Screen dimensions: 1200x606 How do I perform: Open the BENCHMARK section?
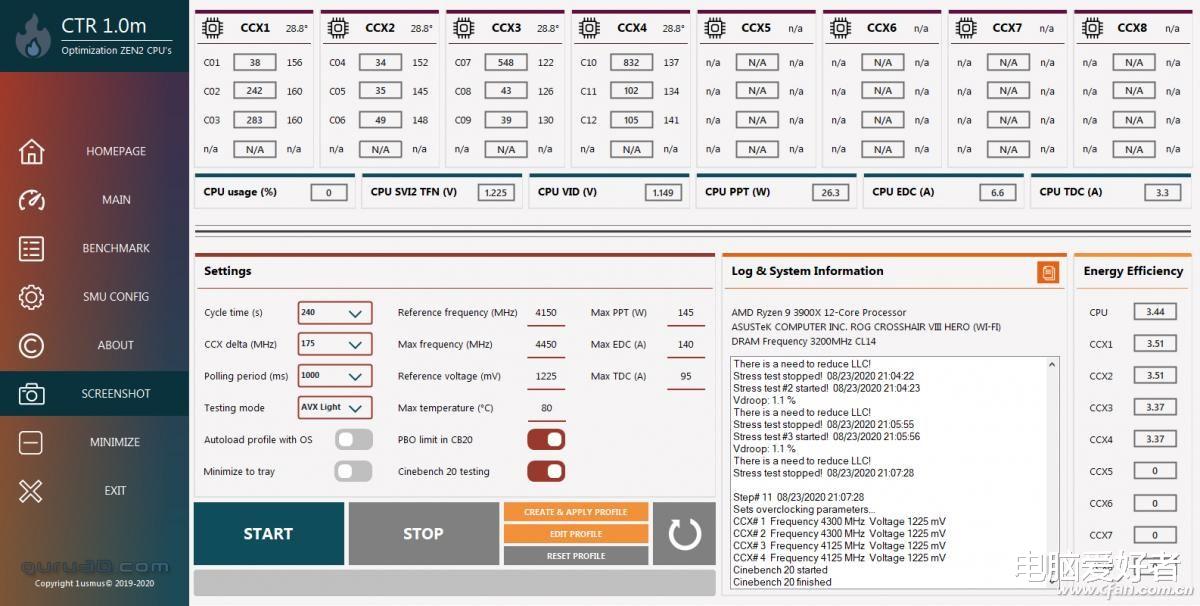pos(116,248)
